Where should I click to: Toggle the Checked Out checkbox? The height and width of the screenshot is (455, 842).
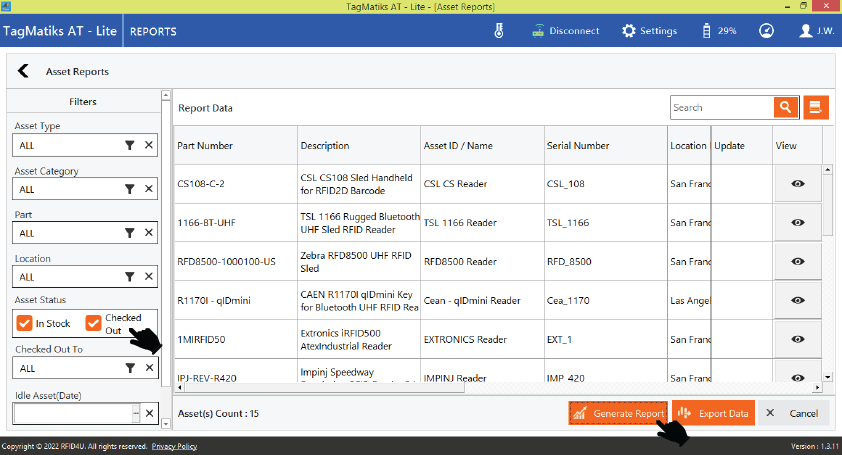tap(93, 323)
